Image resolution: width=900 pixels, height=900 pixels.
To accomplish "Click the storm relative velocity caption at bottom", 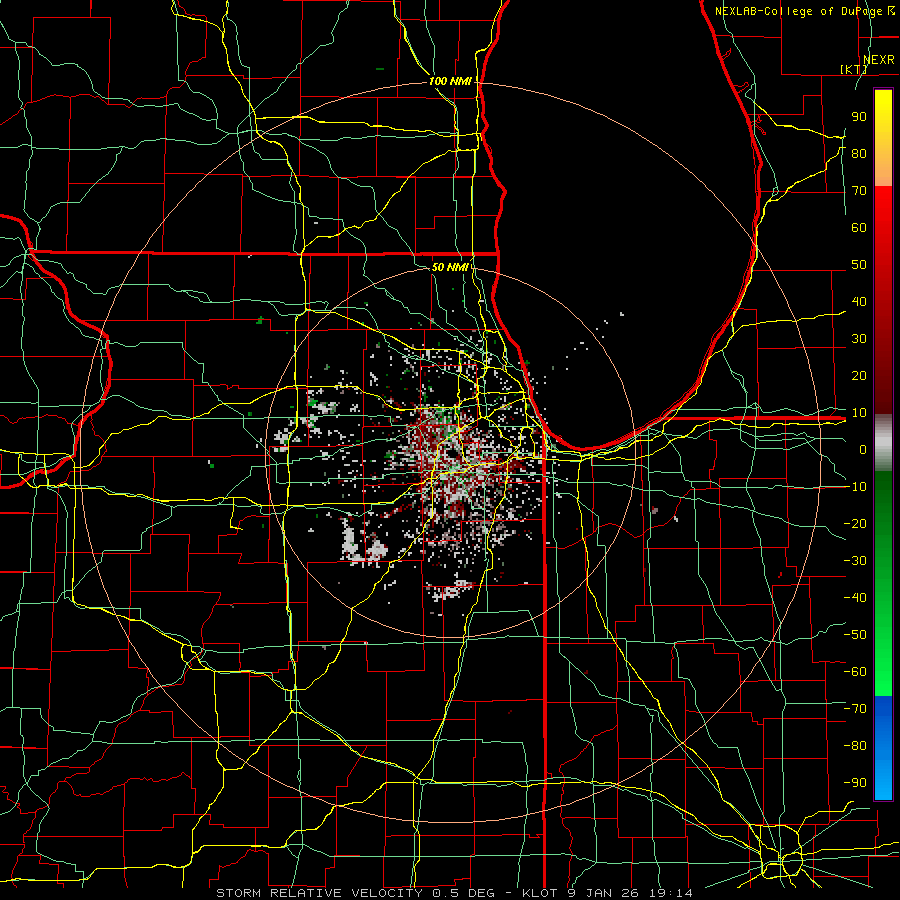I will click(x=454, y=893).
